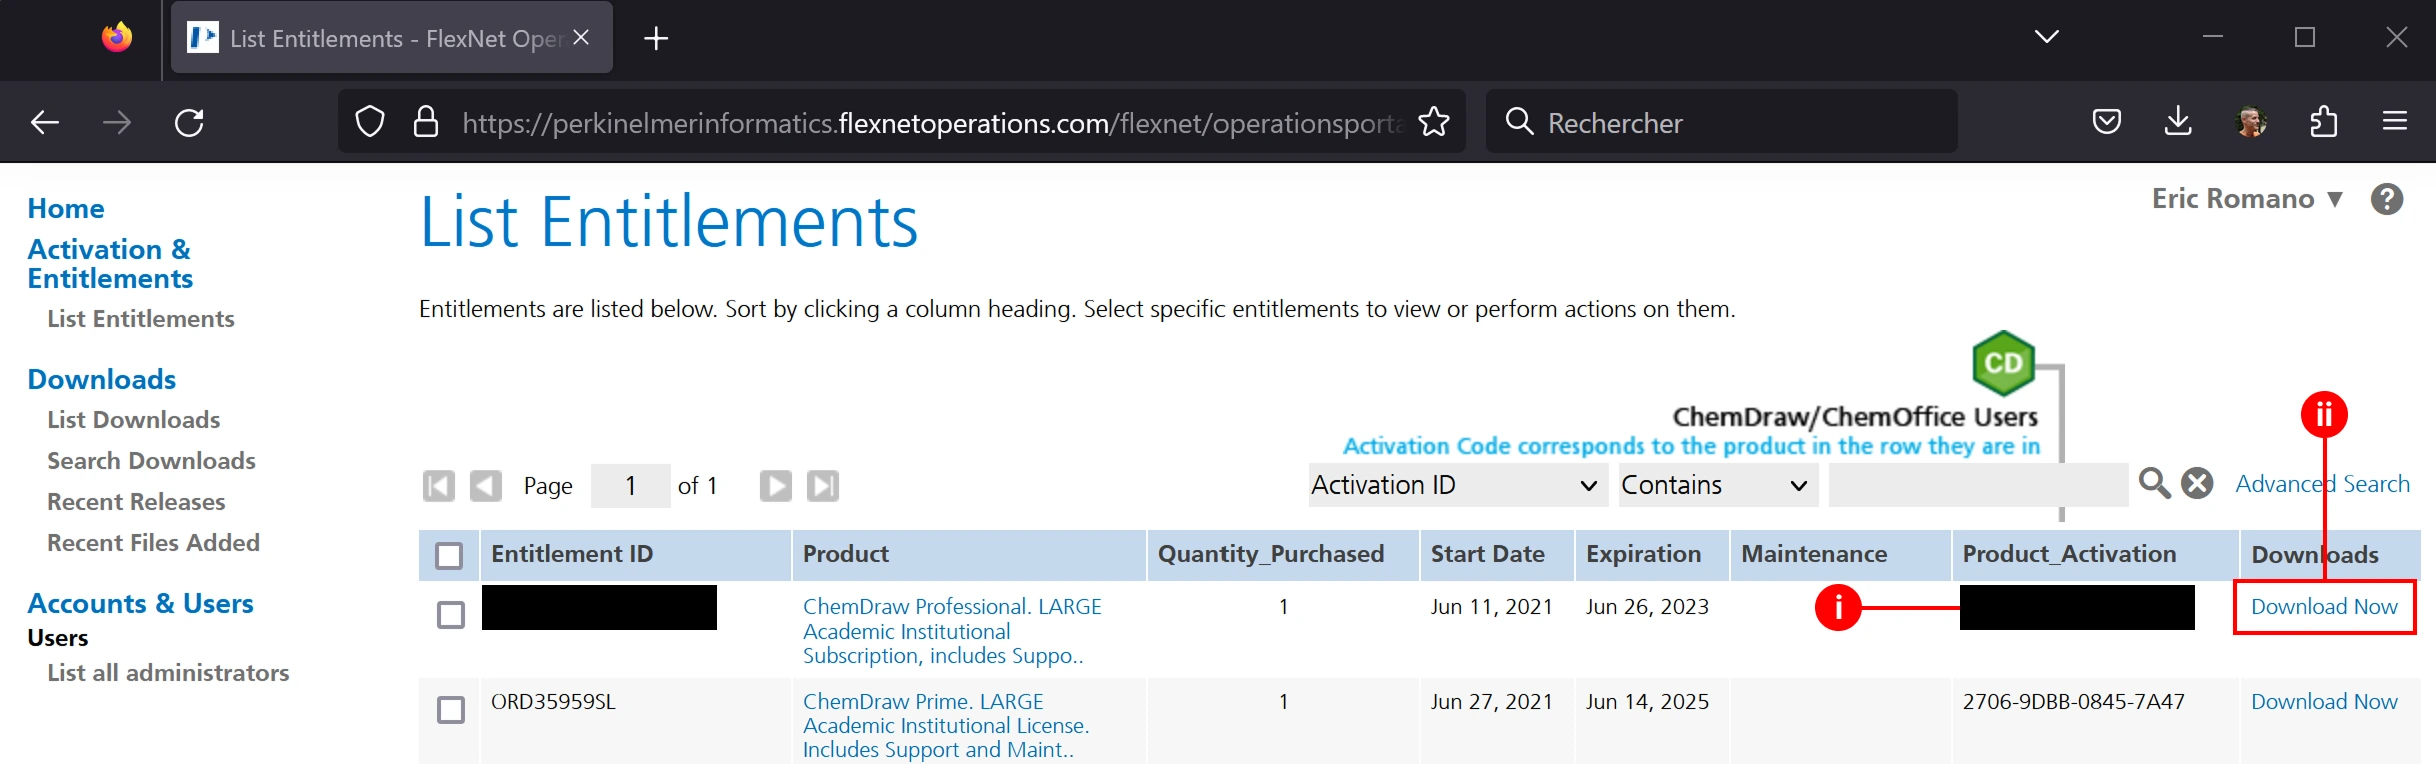Open the Firefox account avatar
The image size is (2436, 764).
2251,122
